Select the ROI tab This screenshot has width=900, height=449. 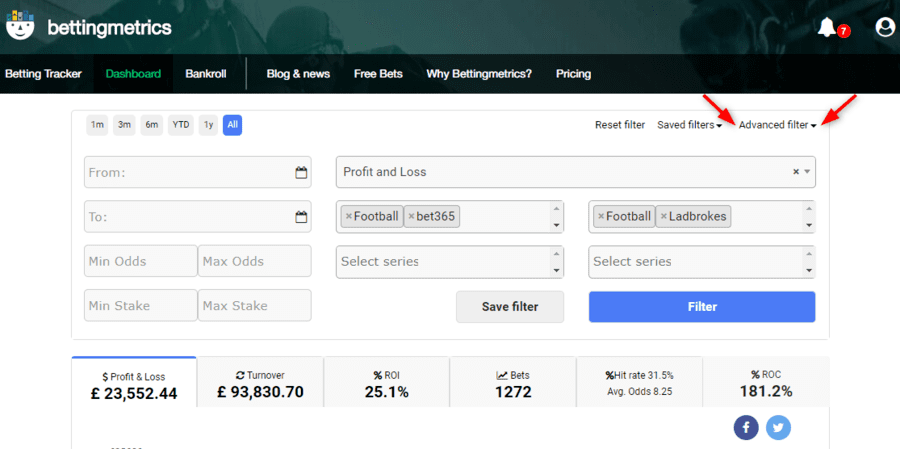pos(386,382)
